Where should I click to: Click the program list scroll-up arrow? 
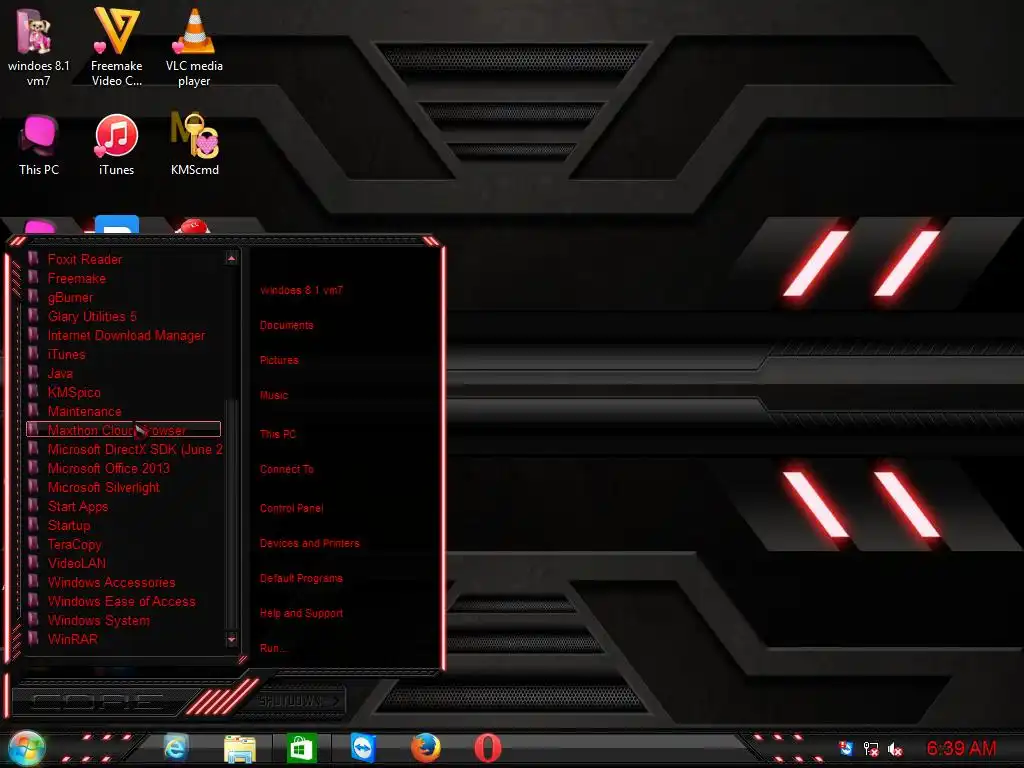231,259
